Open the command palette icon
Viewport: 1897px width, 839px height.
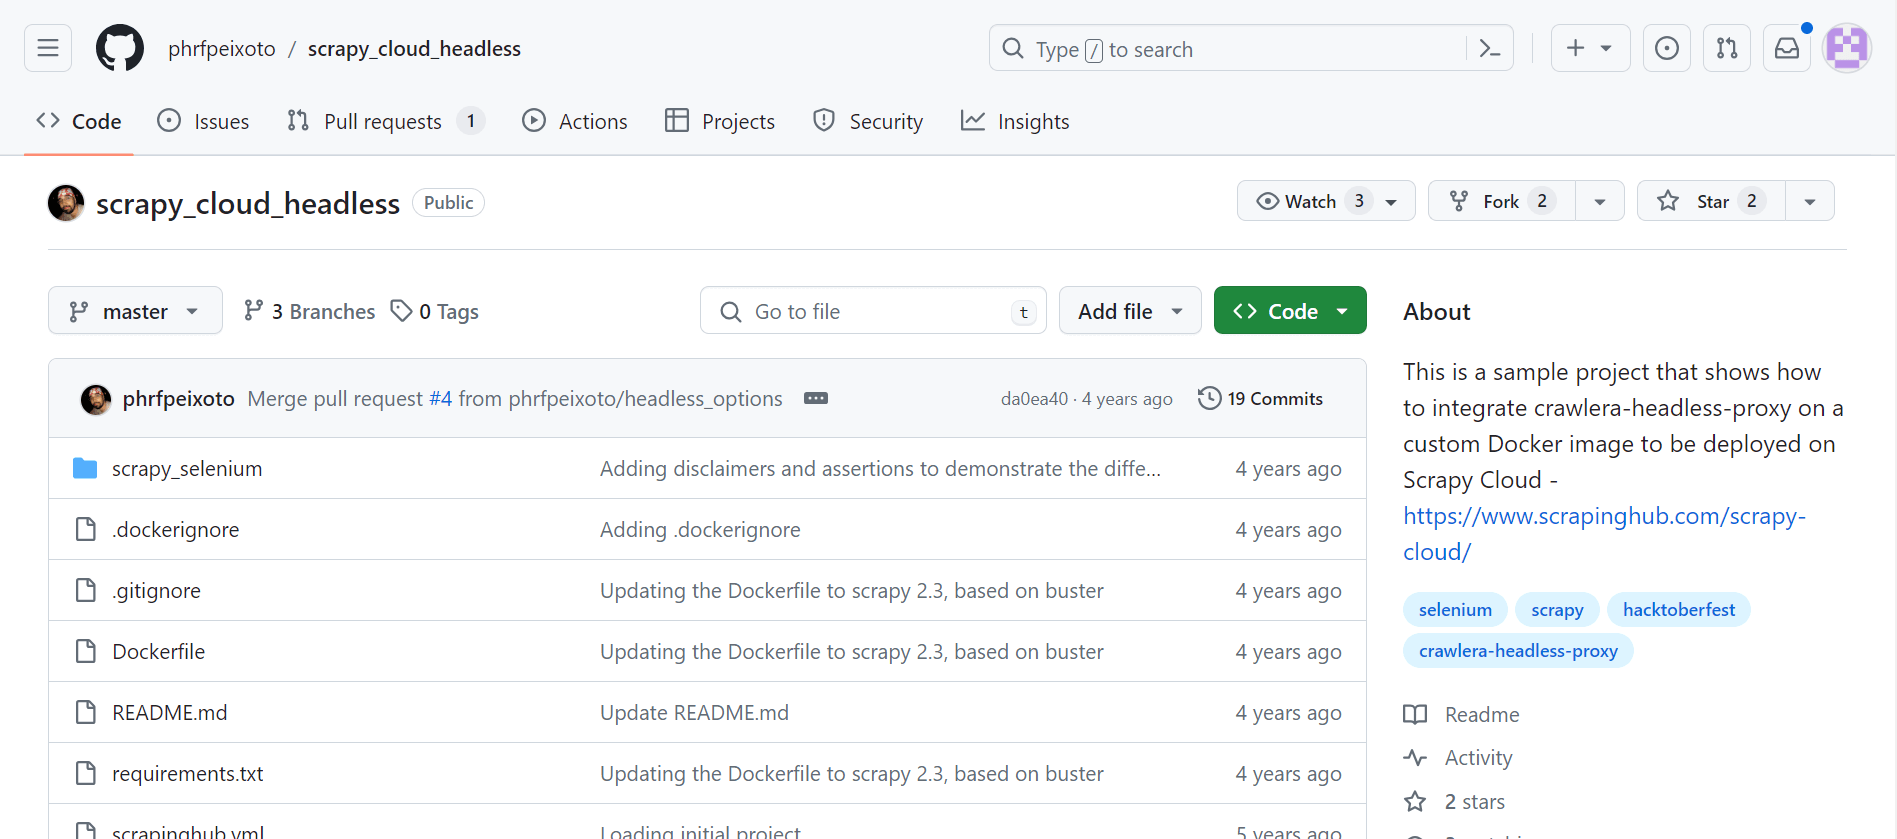[1489, 48]
